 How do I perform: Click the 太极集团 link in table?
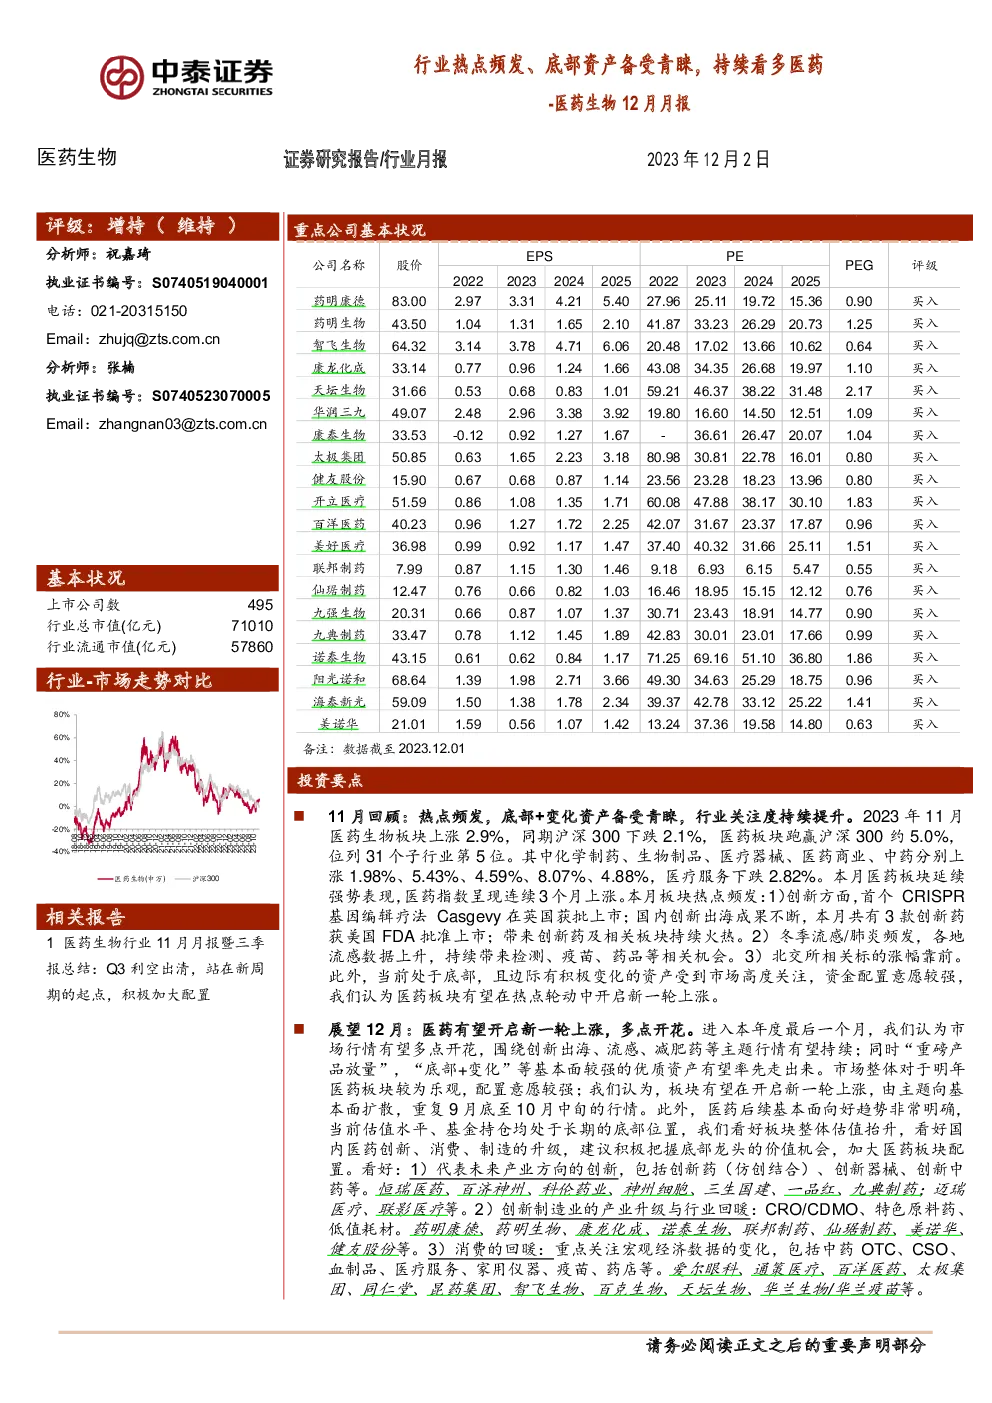click(x=339, y=457)
